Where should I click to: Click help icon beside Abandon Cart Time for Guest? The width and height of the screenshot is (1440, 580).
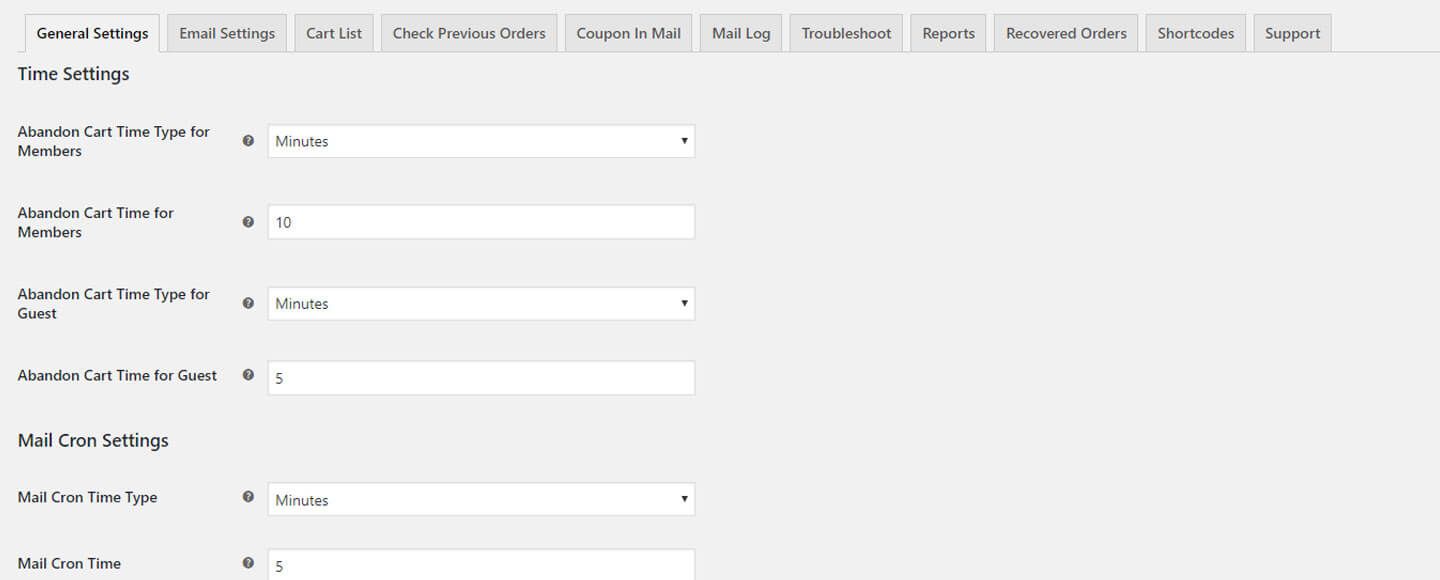click(x=248, y=375)
